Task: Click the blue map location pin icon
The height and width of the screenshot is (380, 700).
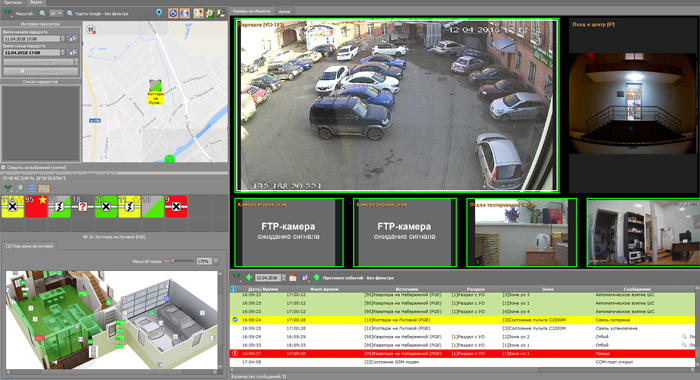Action: point(159,13)
